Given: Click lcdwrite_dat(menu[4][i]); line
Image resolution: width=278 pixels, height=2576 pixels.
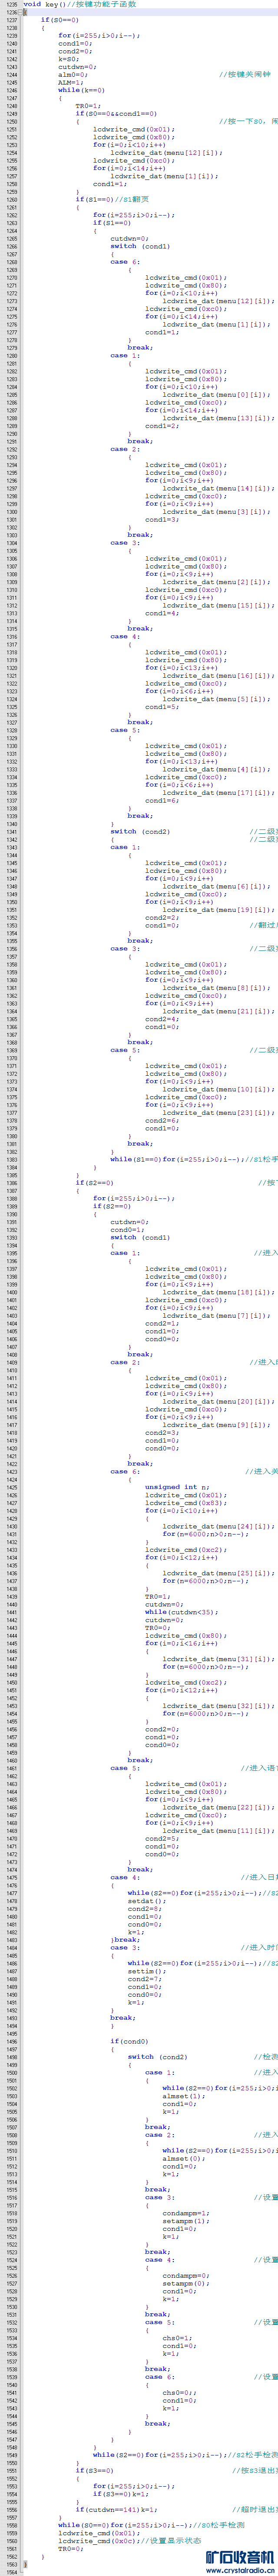Looking at the screenshot, I should click(x=216, y=769).
